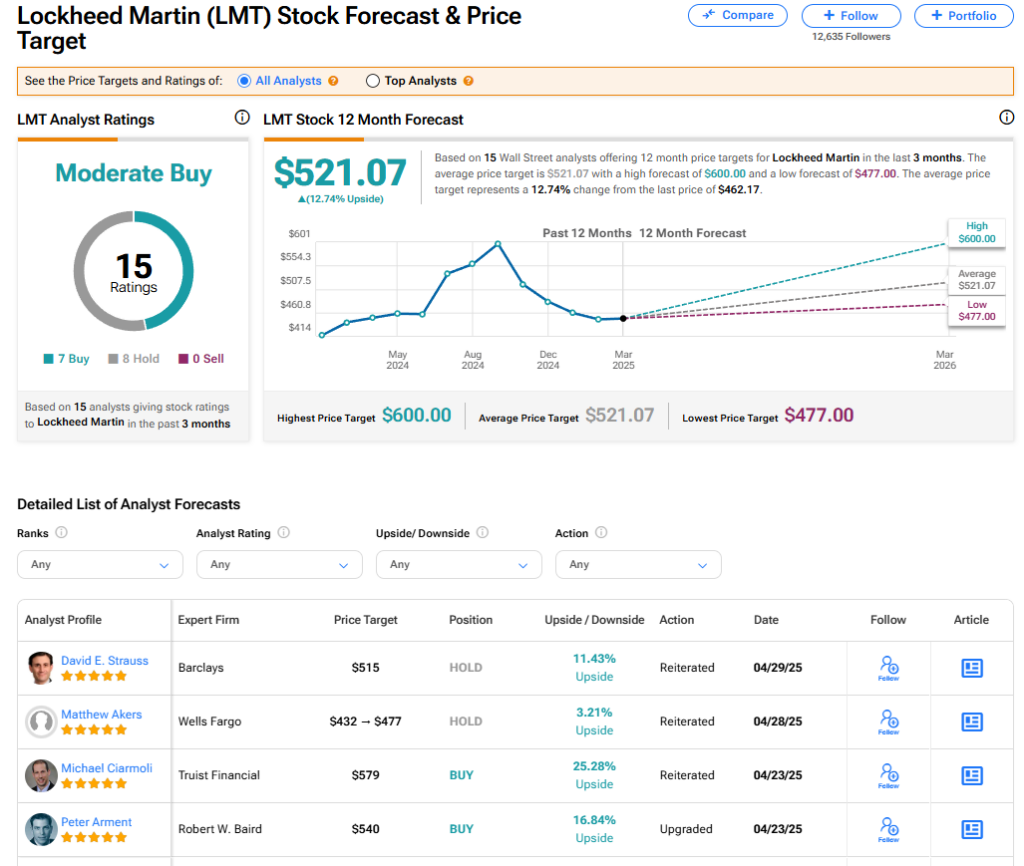Click the Upside/Downside info icon
The image size is (1024, 866).
click(483, 532)
